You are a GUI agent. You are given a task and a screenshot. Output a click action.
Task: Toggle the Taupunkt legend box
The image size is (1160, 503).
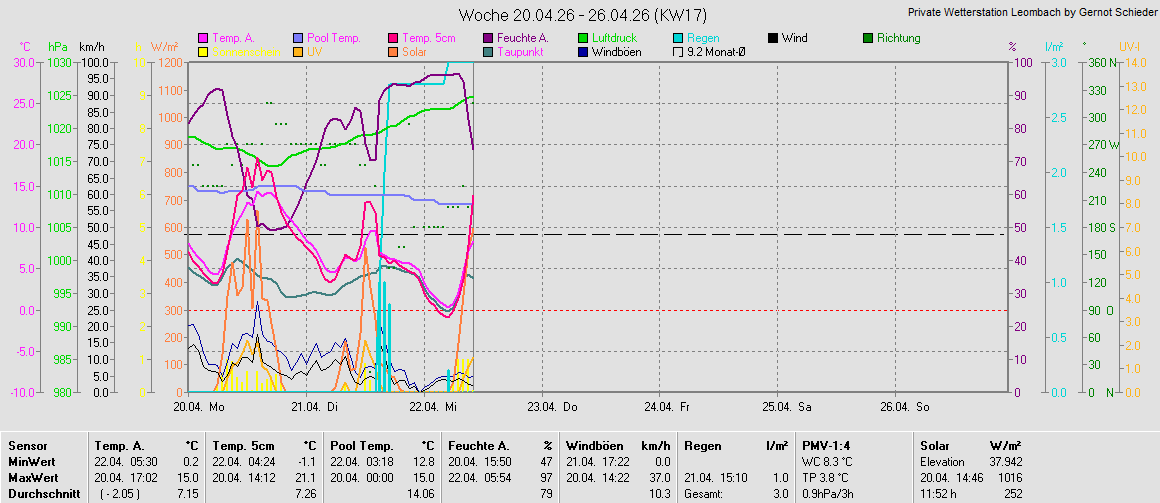(488, 51)
